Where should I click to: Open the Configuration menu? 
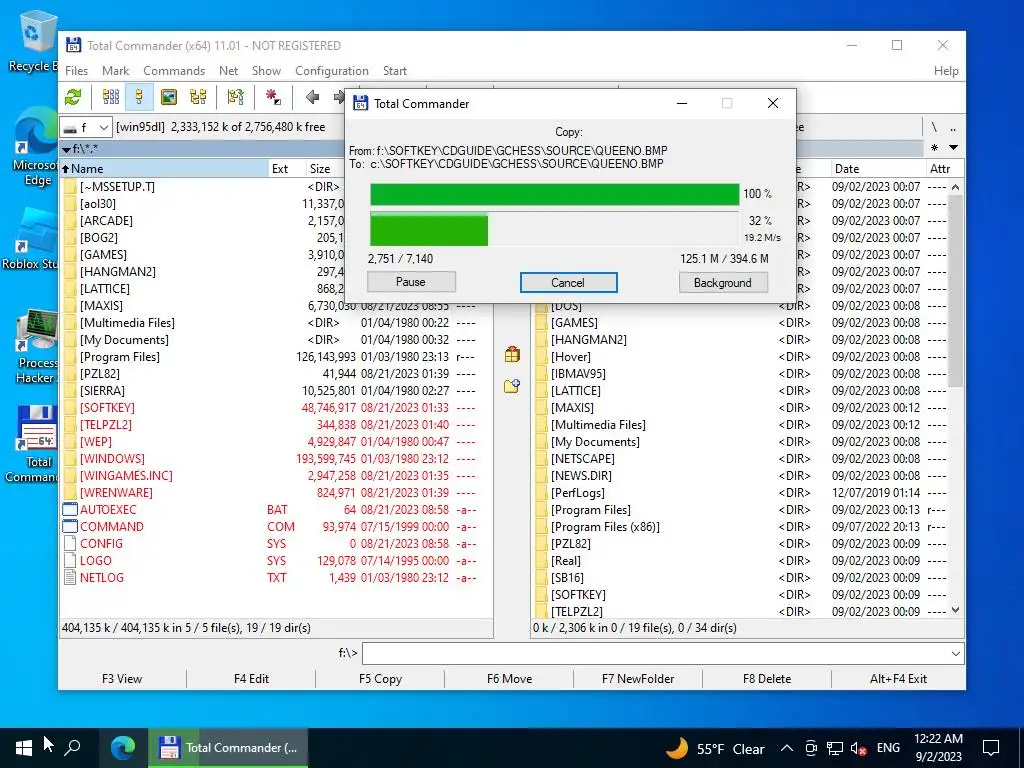[332, 71]
